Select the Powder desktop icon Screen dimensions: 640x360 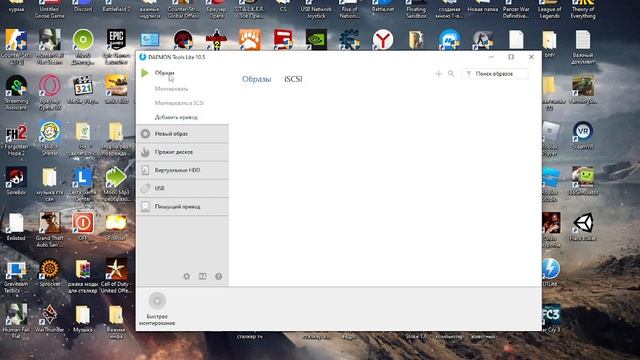116,227
